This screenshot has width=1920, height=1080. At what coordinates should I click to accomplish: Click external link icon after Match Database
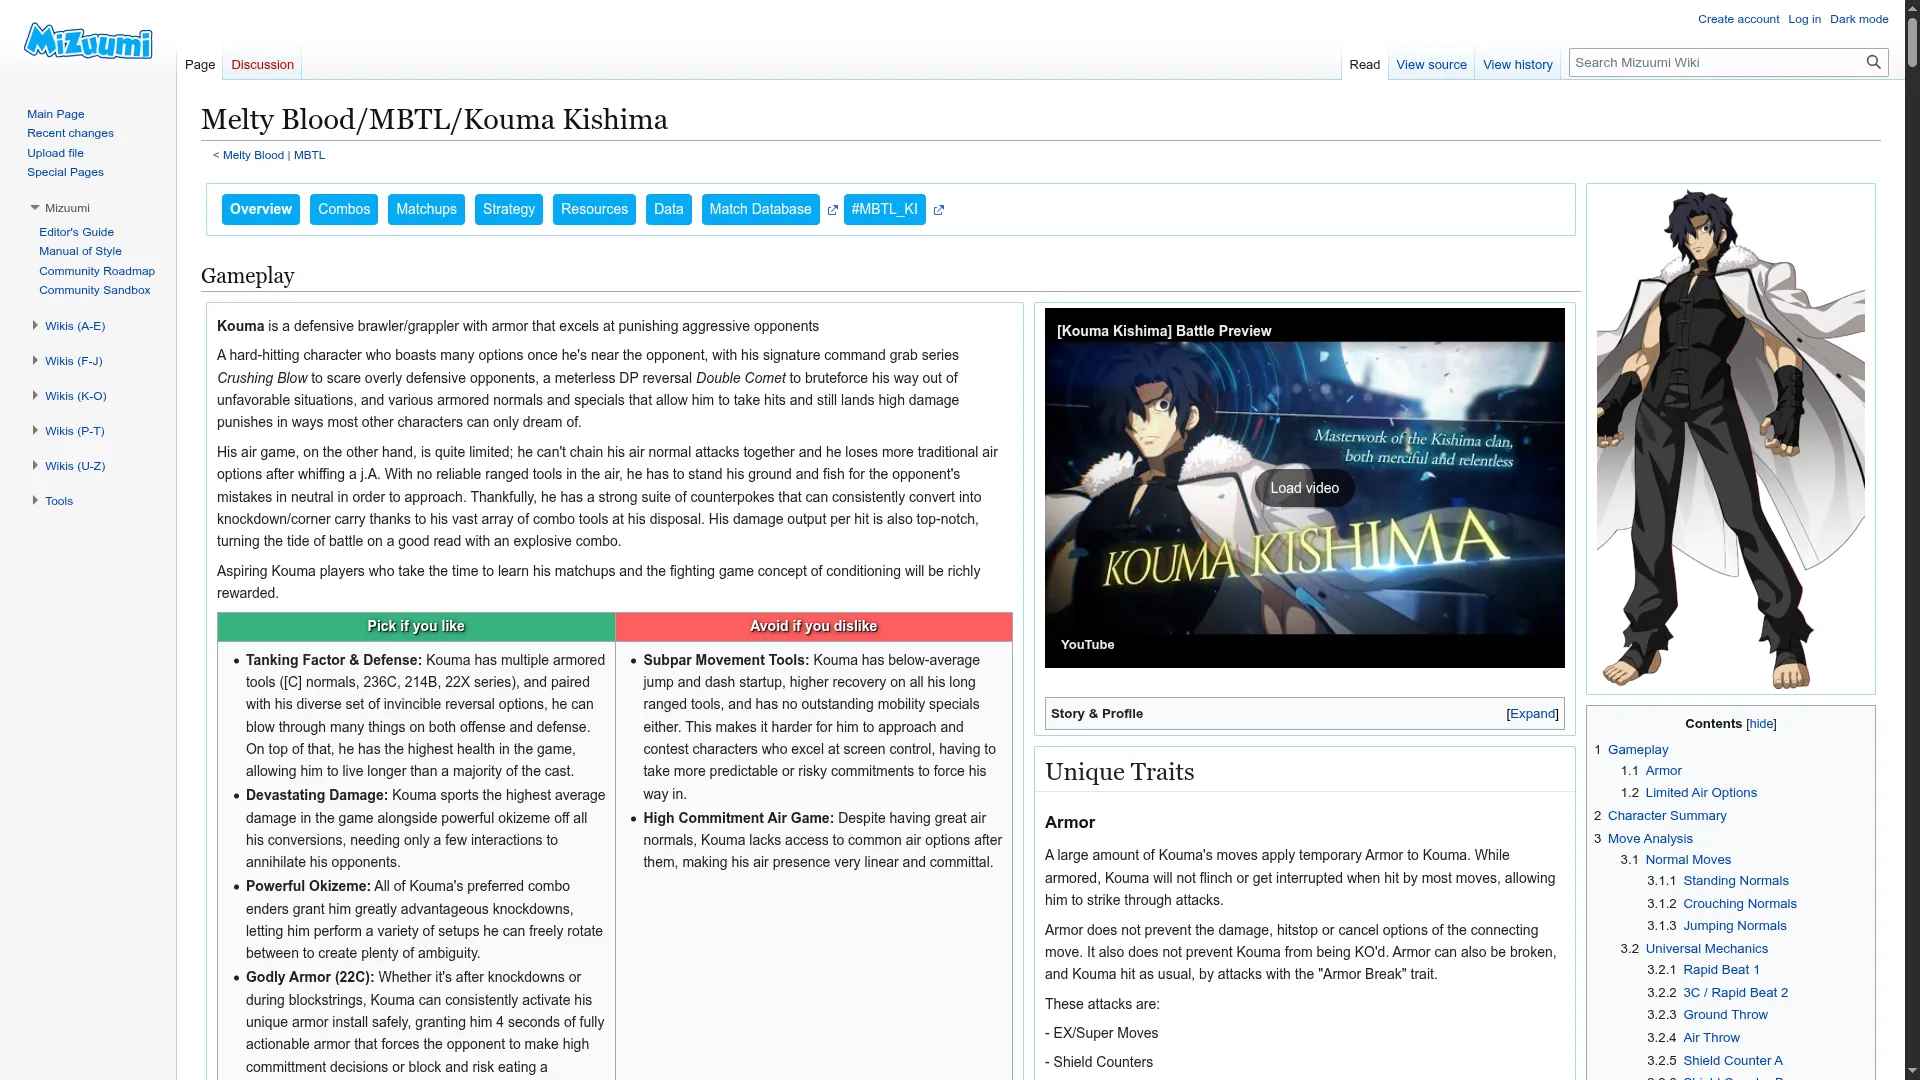point(832,210)
